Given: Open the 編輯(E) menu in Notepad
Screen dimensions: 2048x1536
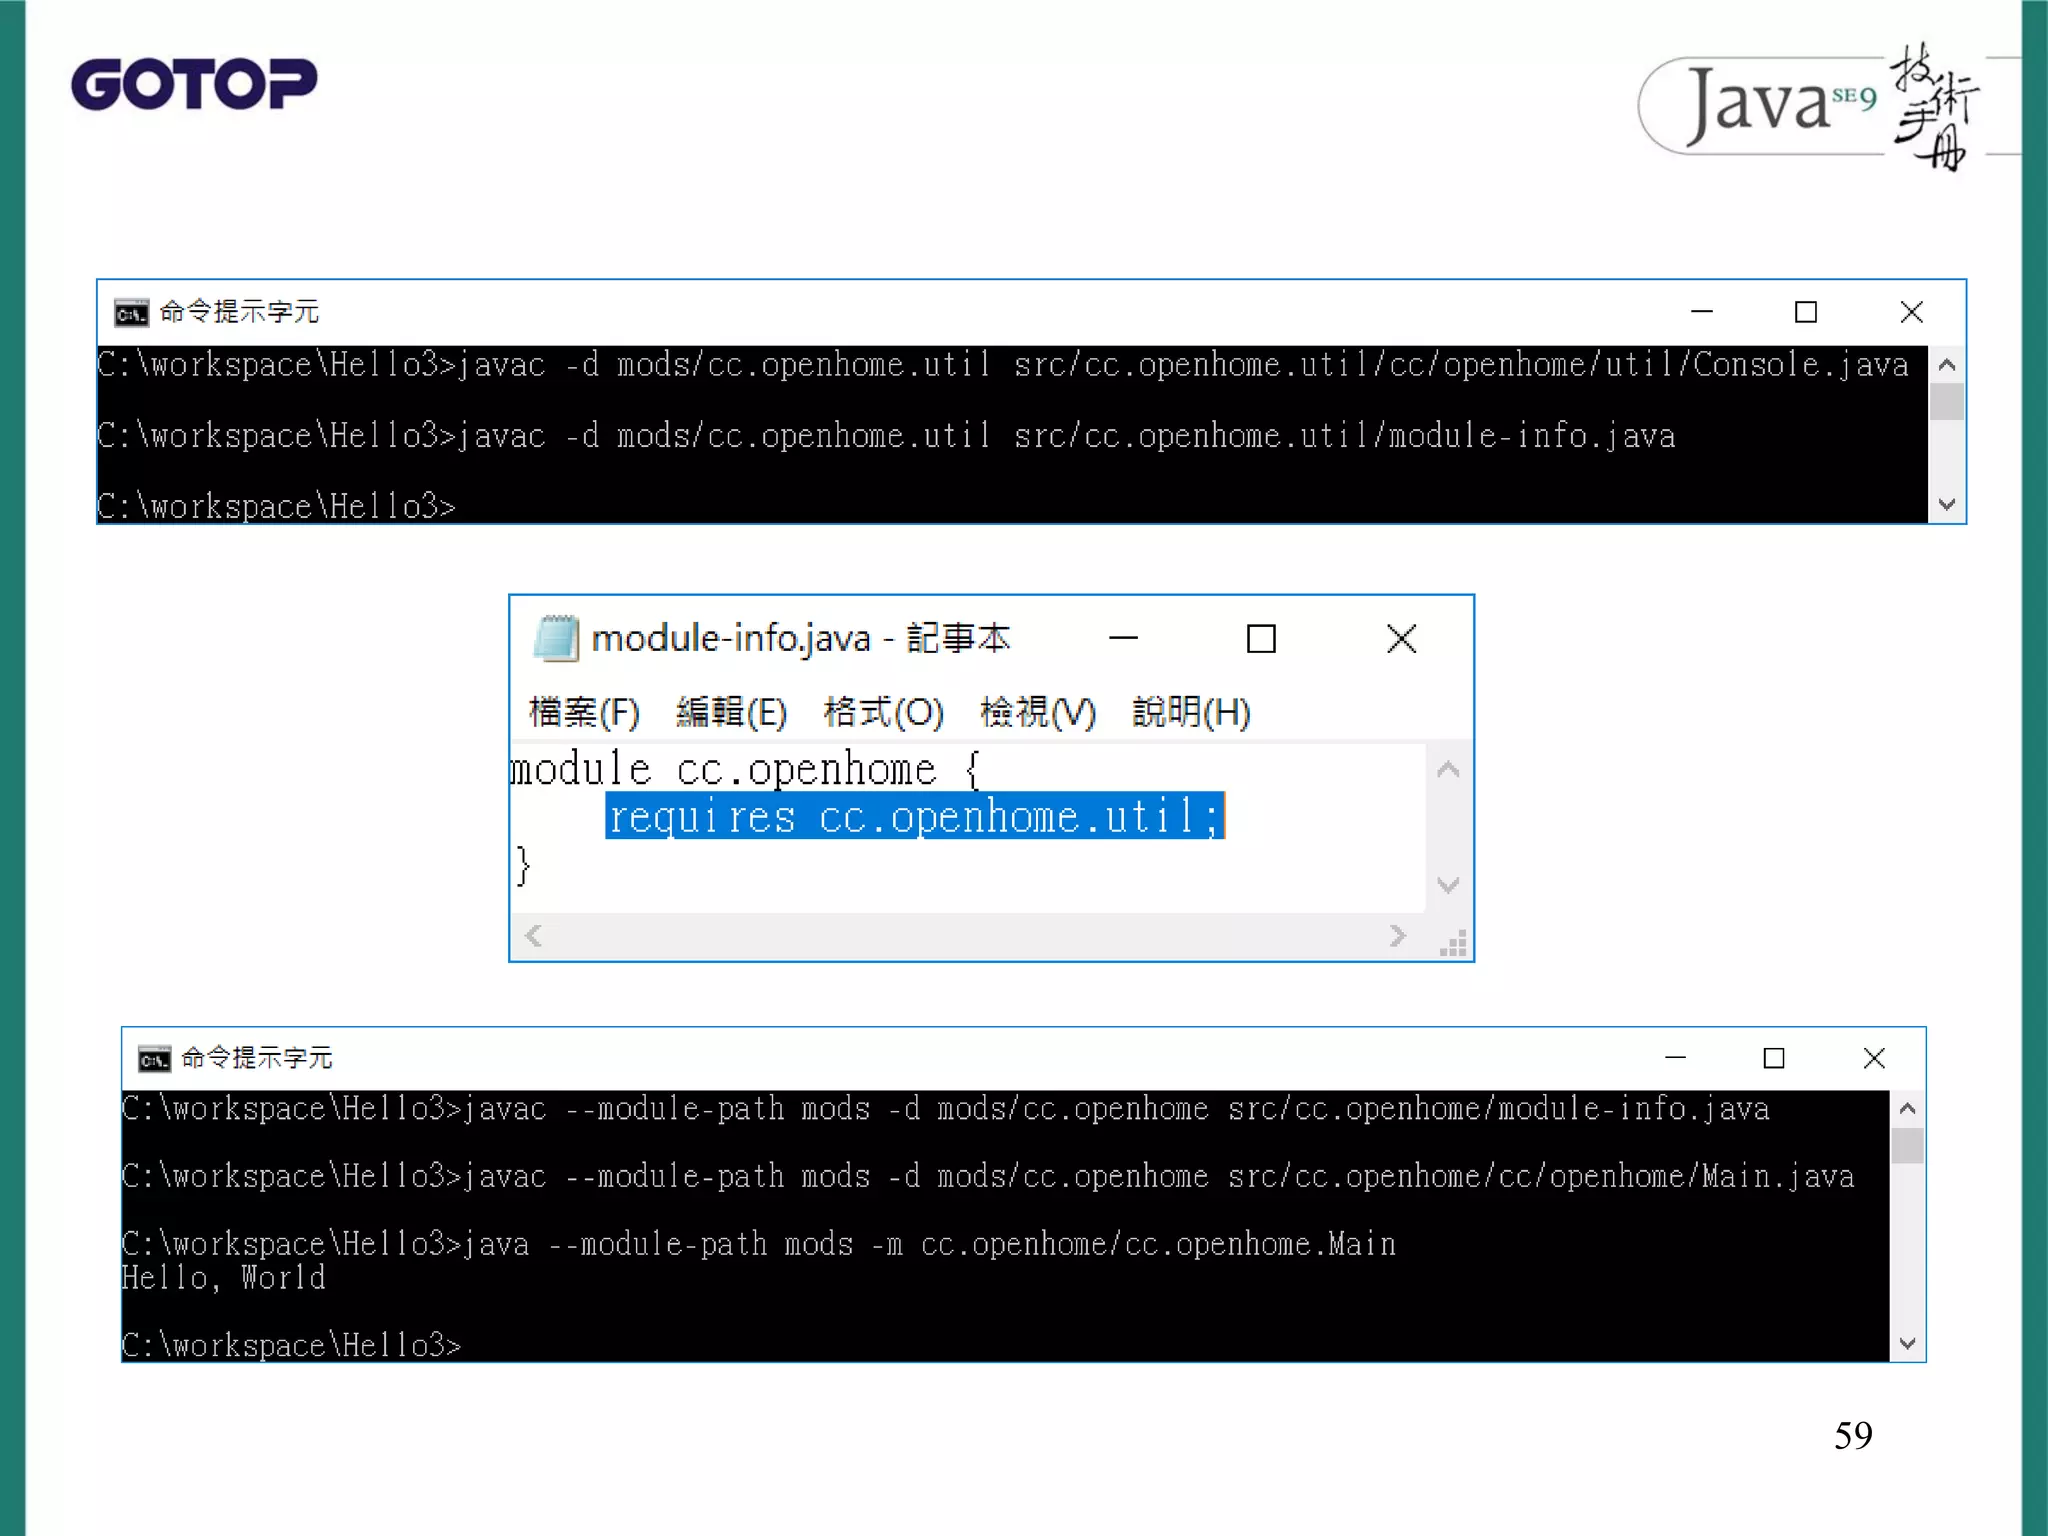Looking at the screenshot, I should click(731, 712).
